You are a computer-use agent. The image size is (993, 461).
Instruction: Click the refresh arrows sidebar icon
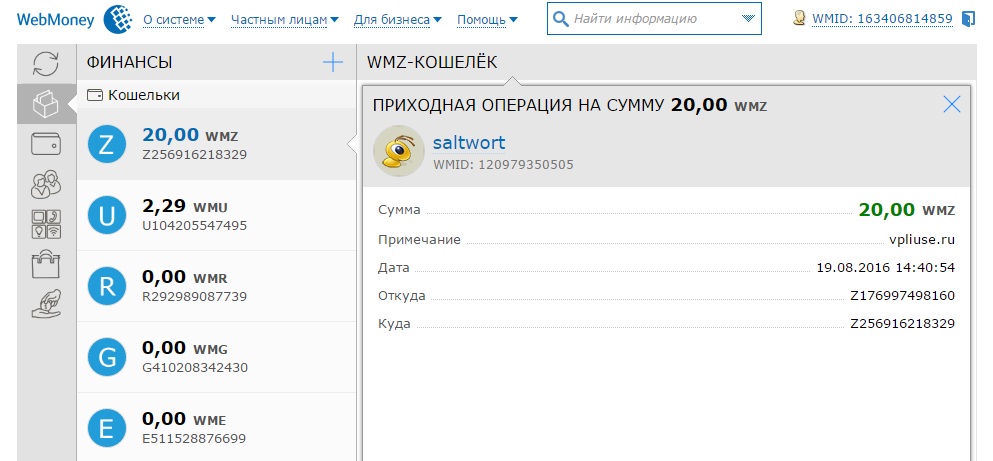click(46, 63)
